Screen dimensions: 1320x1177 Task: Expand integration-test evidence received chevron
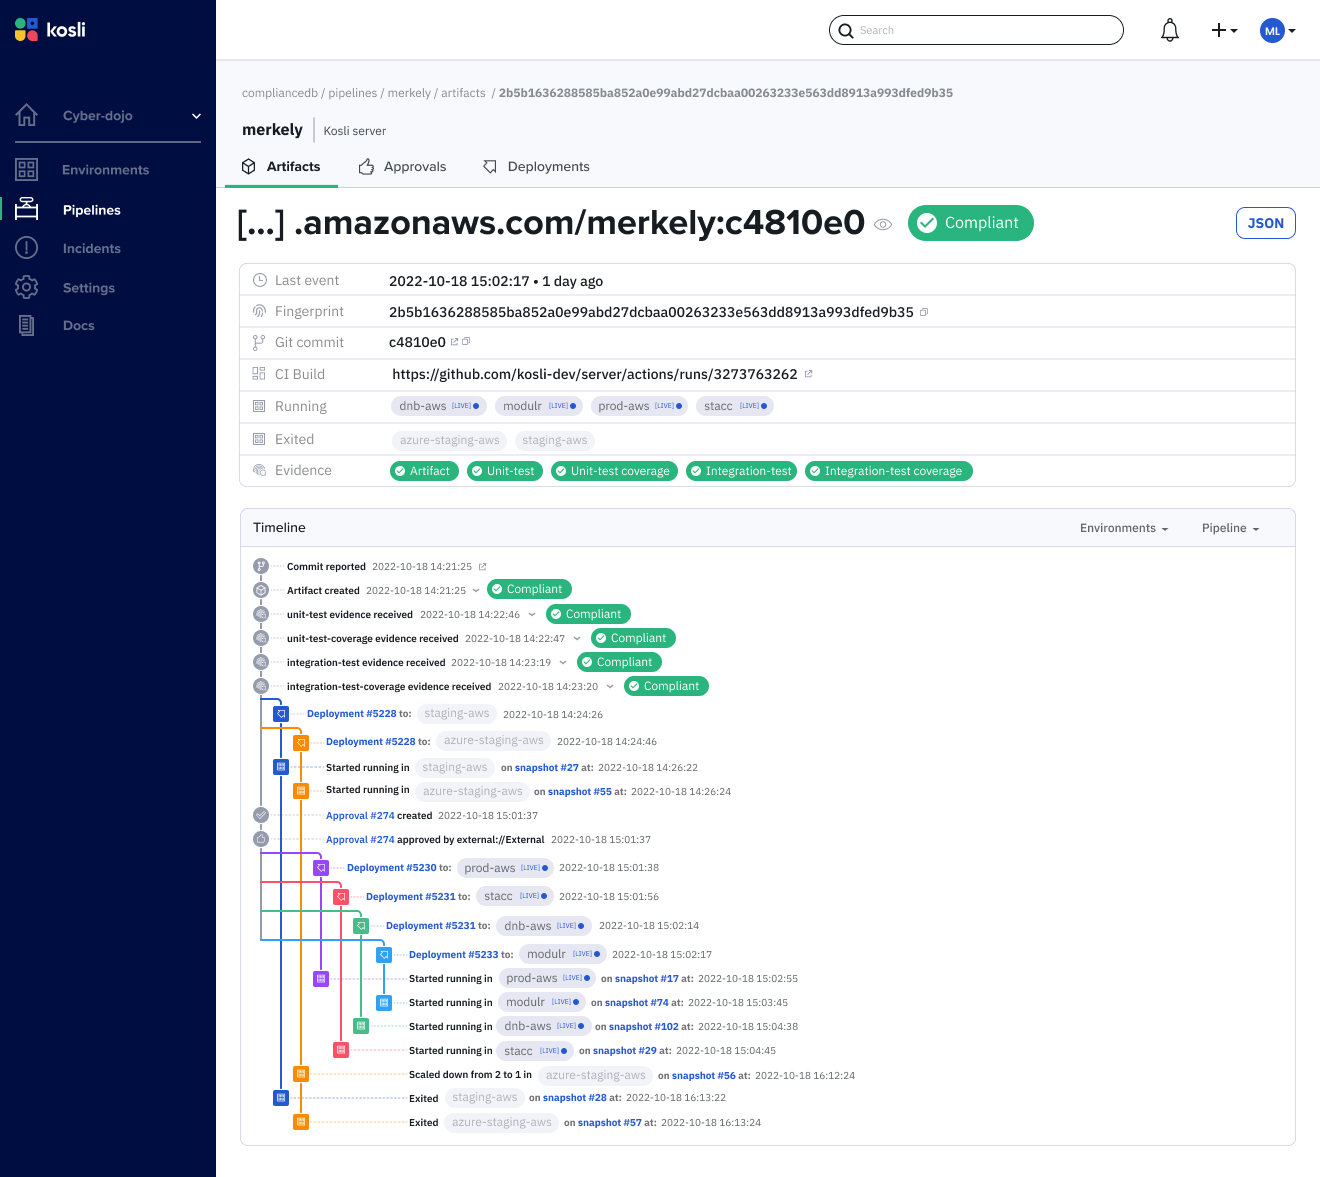coord(563,662)
